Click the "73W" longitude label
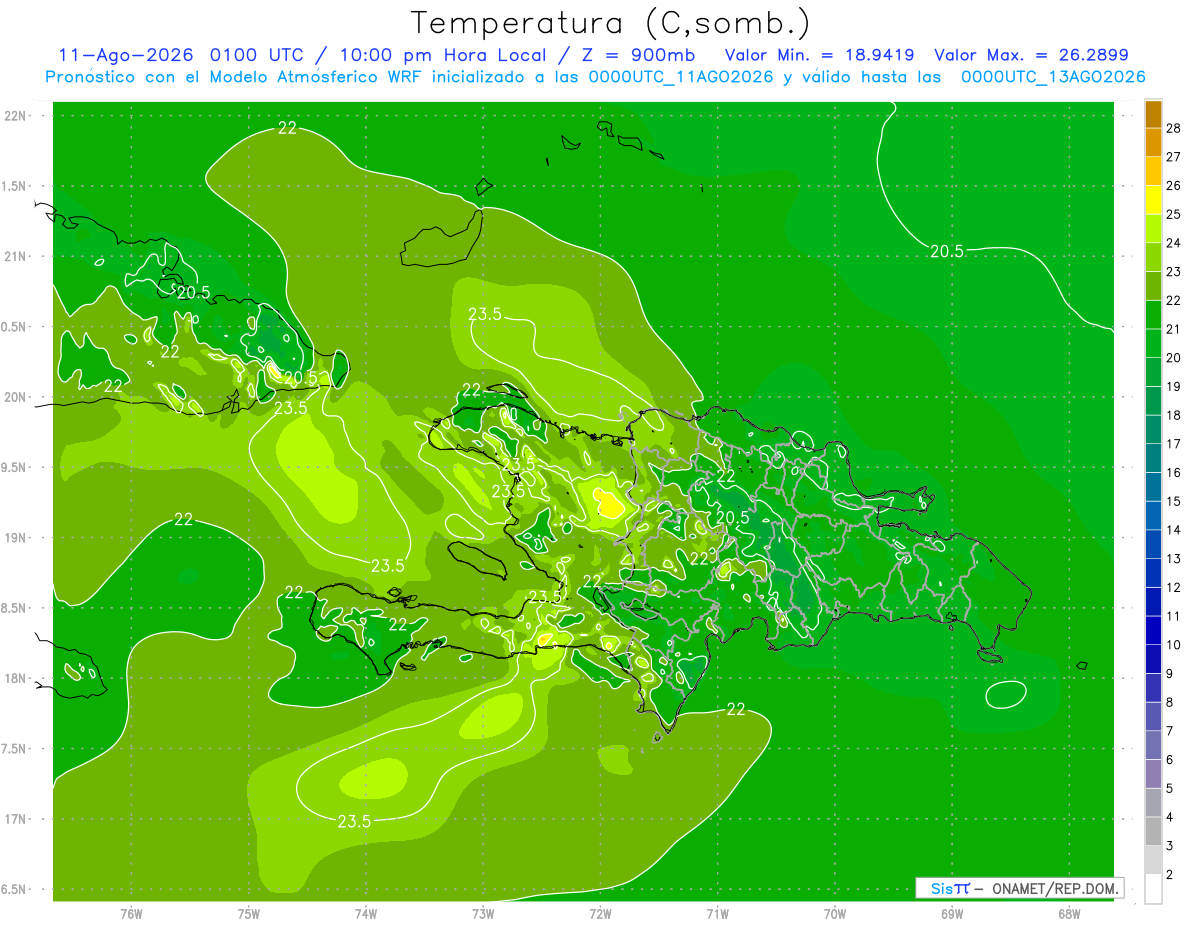 (483, 913)
